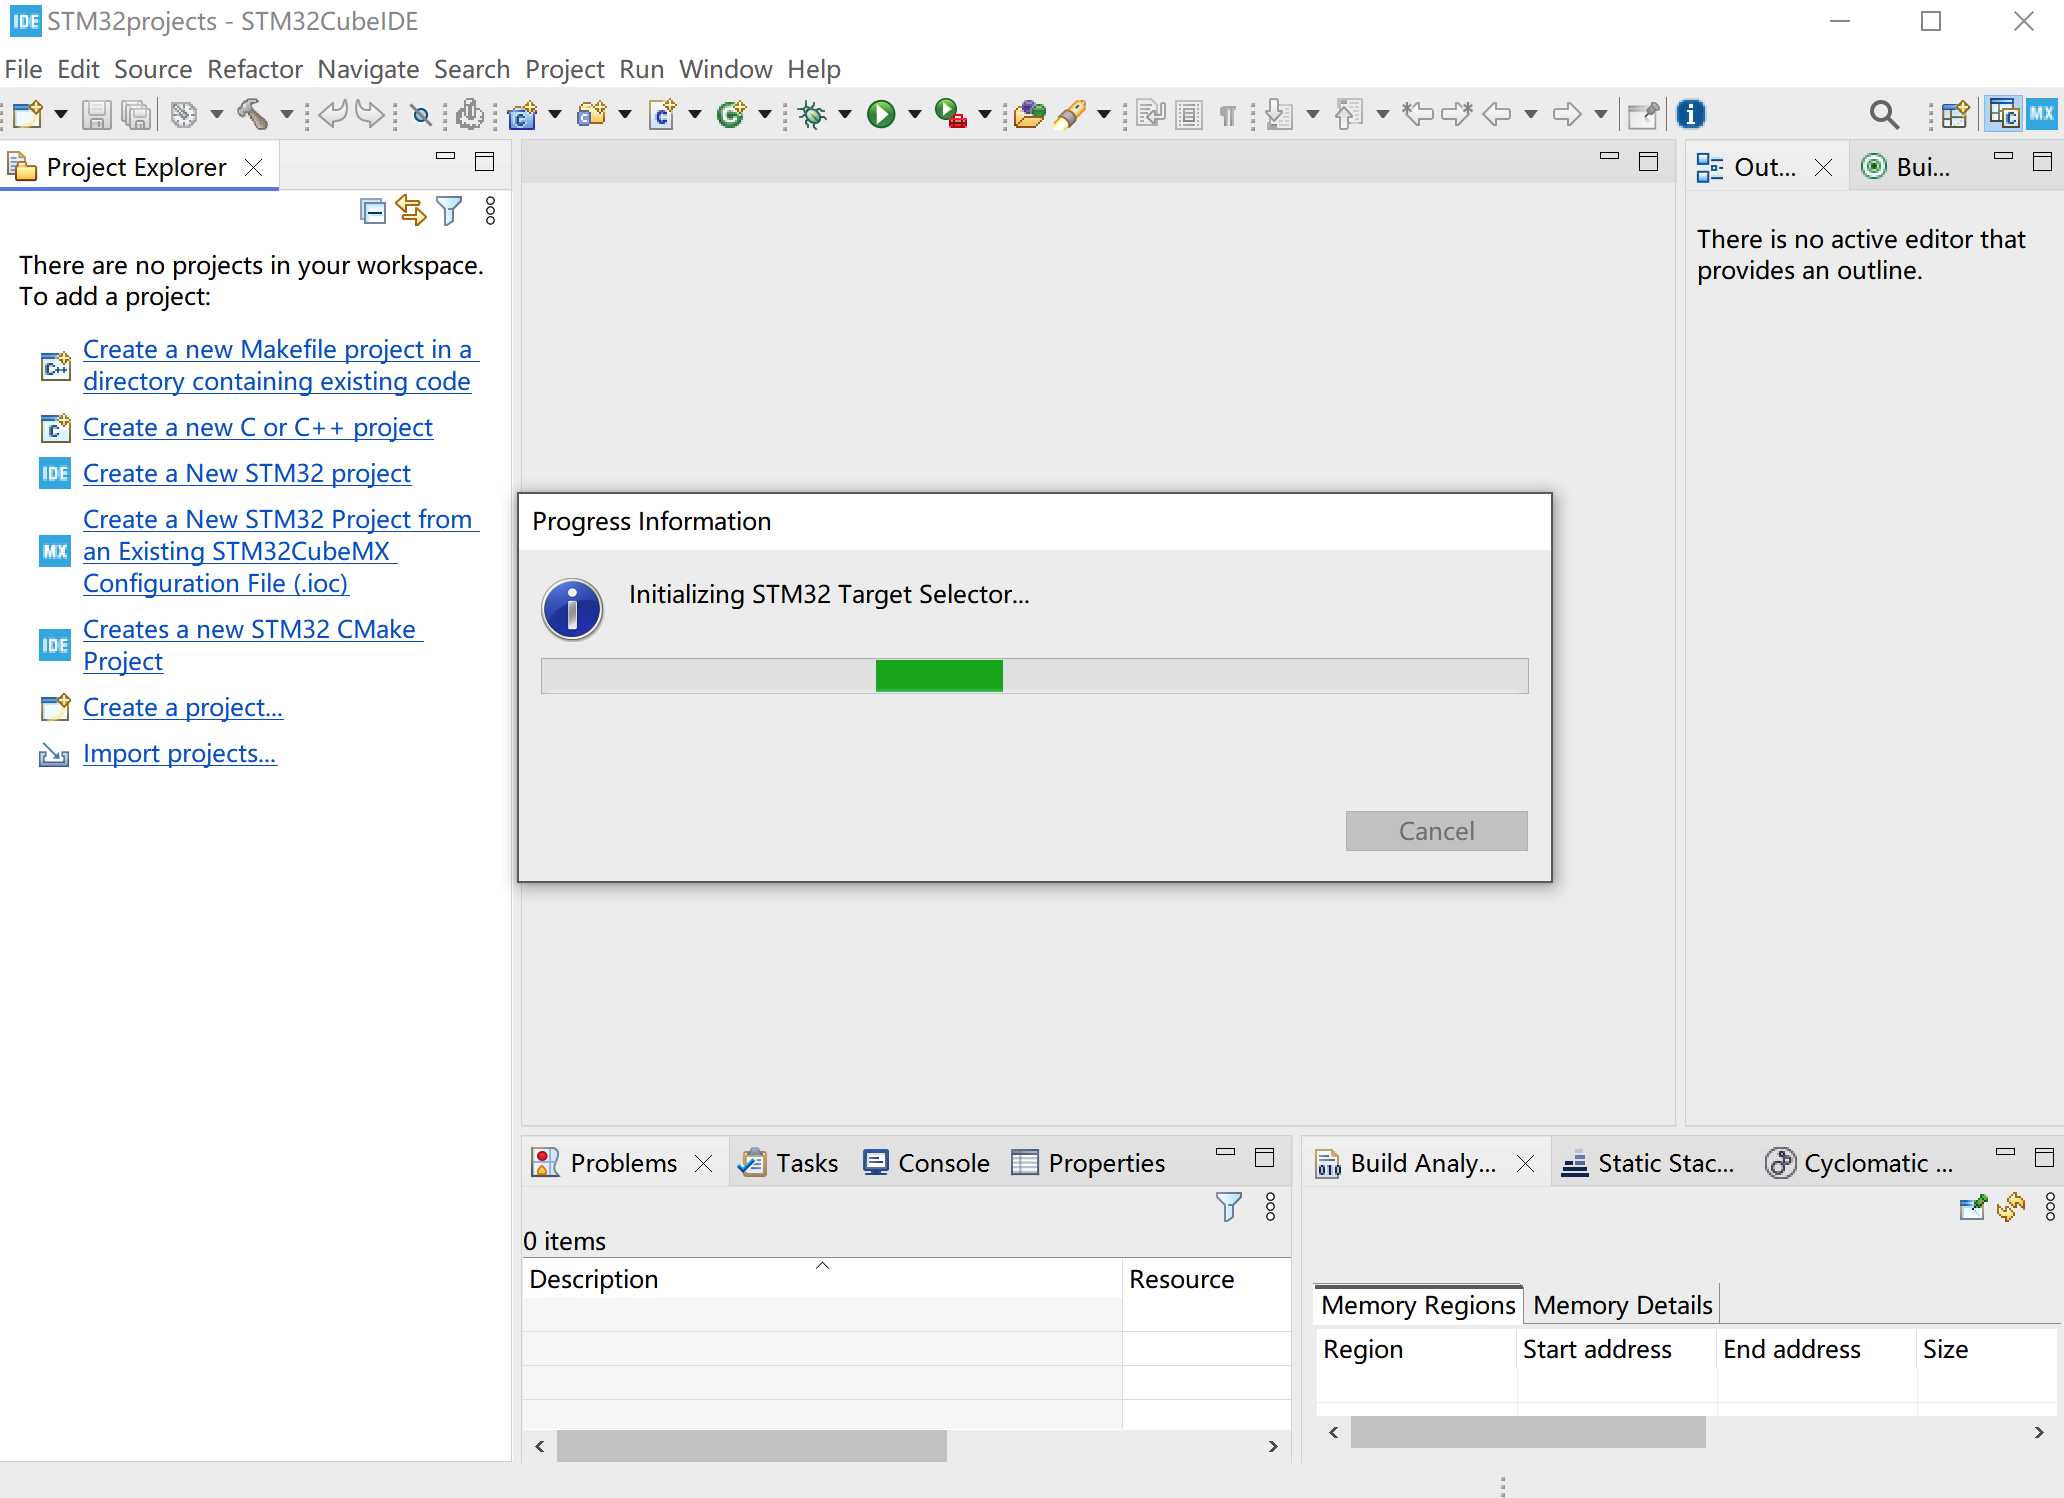
Task: Open the dropdown arrow next to Run
Action: point(914,114)
